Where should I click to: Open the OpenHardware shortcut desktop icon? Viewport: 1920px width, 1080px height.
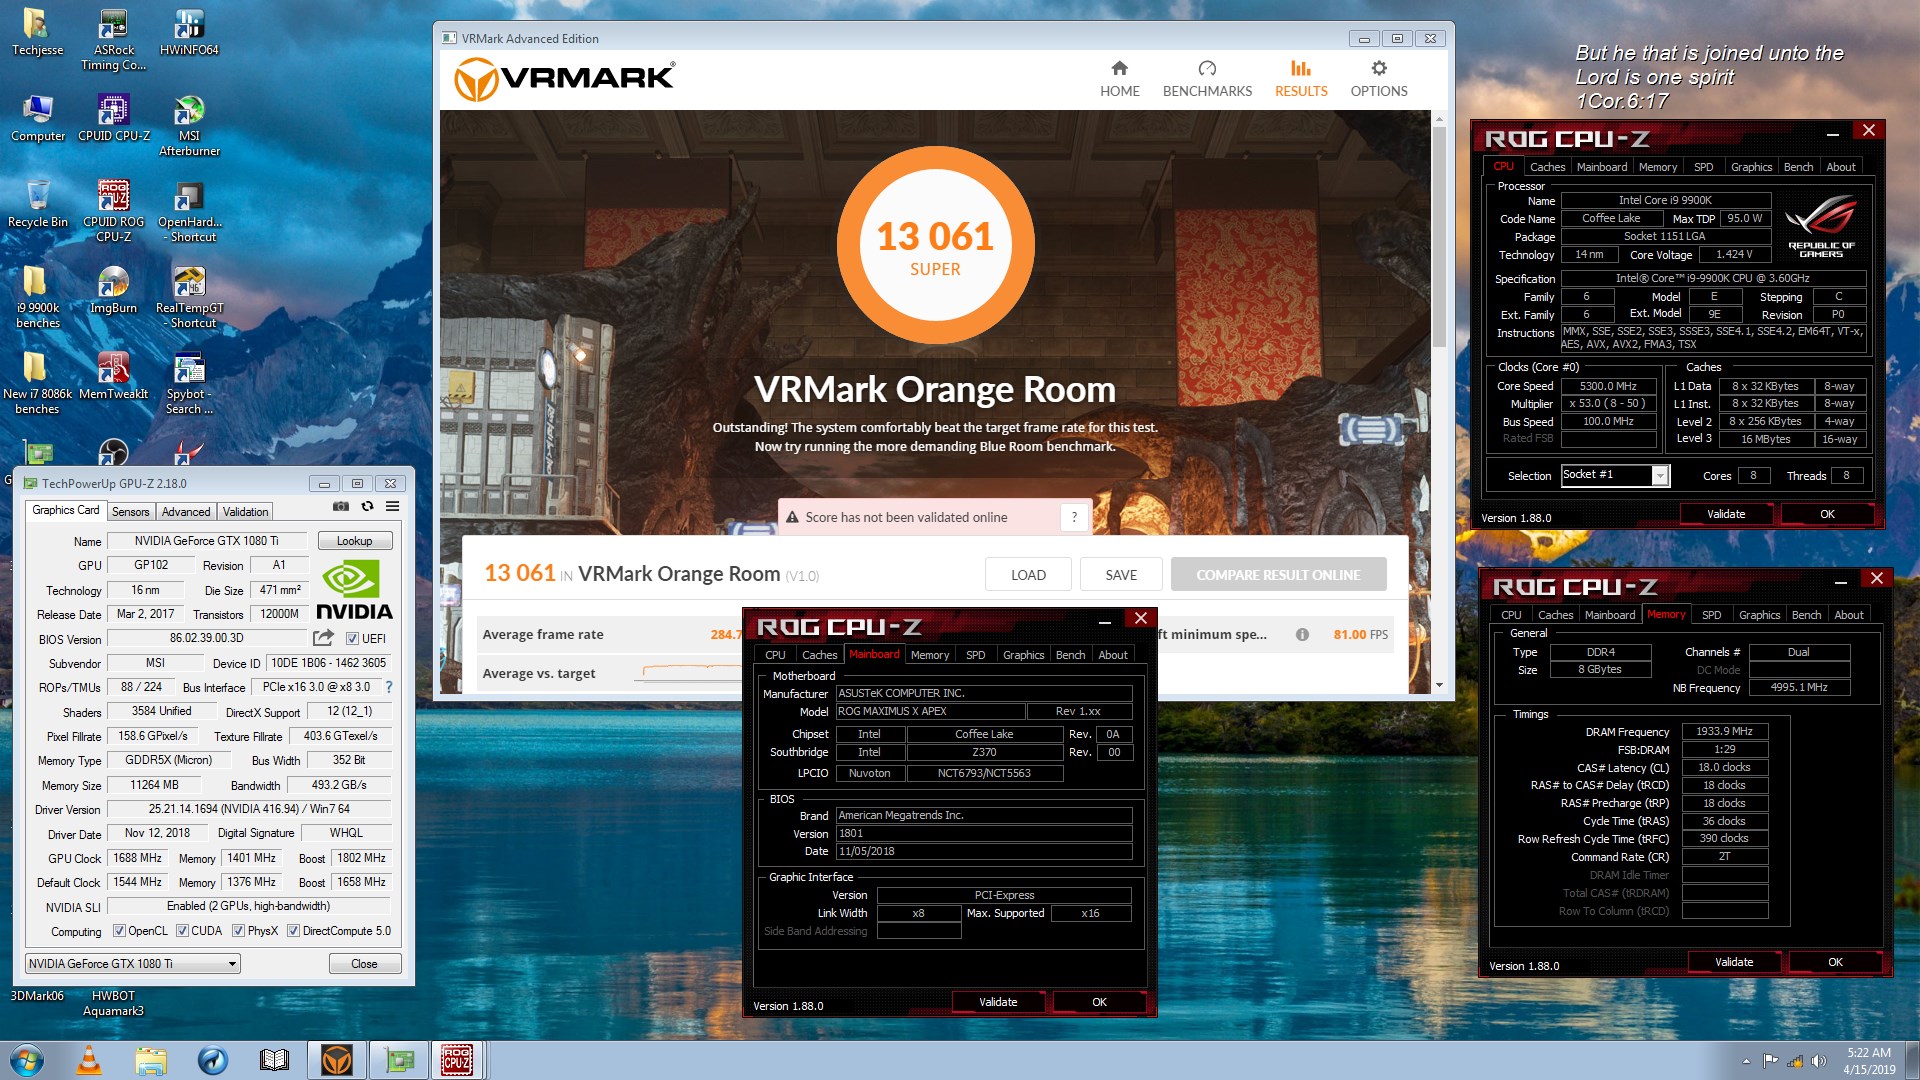189,210
